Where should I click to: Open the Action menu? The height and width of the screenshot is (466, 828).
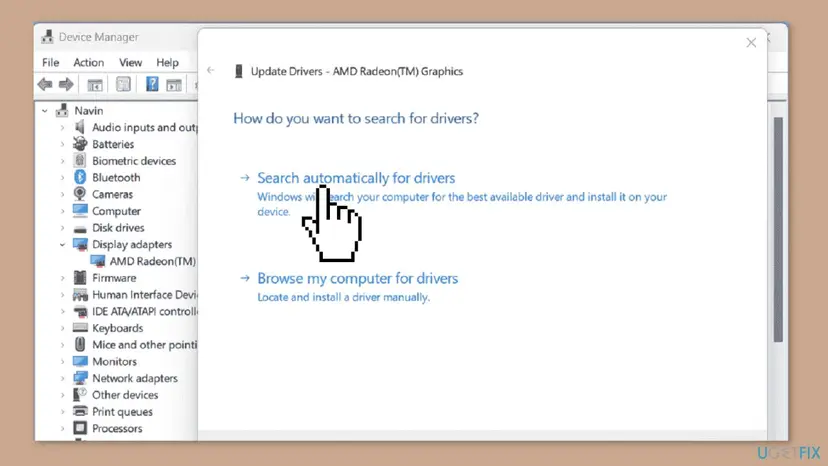89,62
